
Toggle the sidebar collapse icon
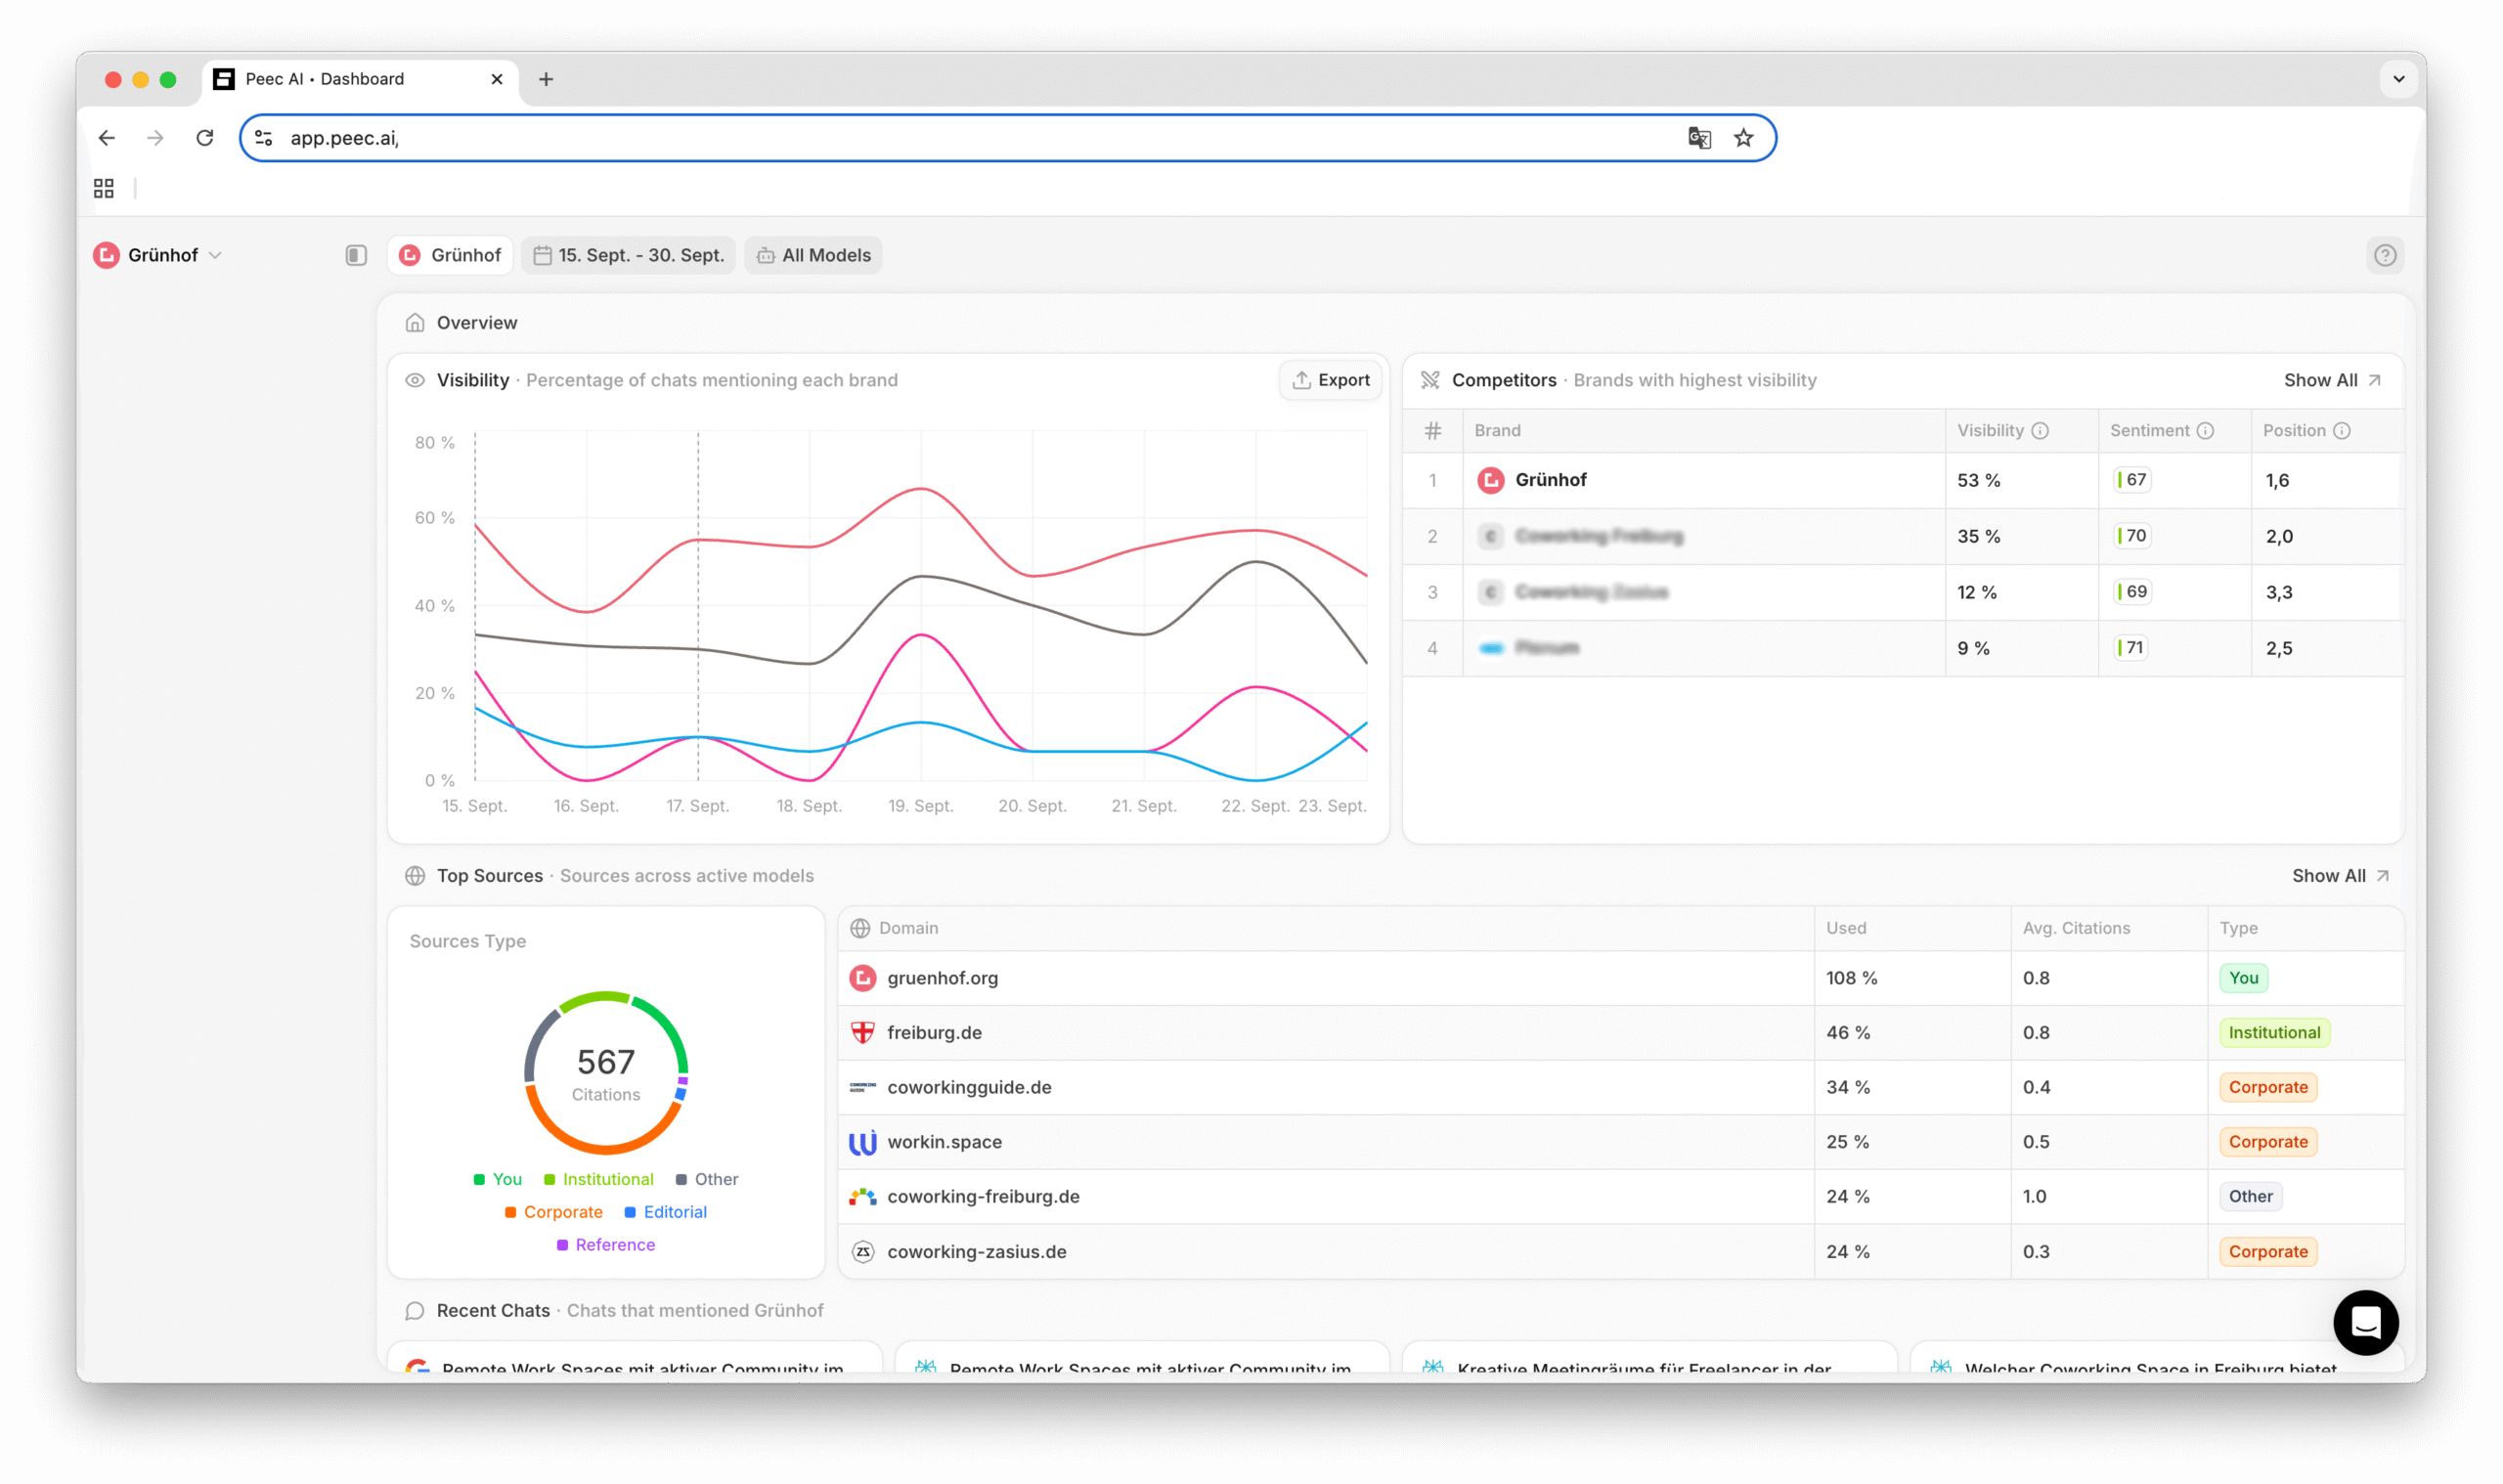point(356,255)
